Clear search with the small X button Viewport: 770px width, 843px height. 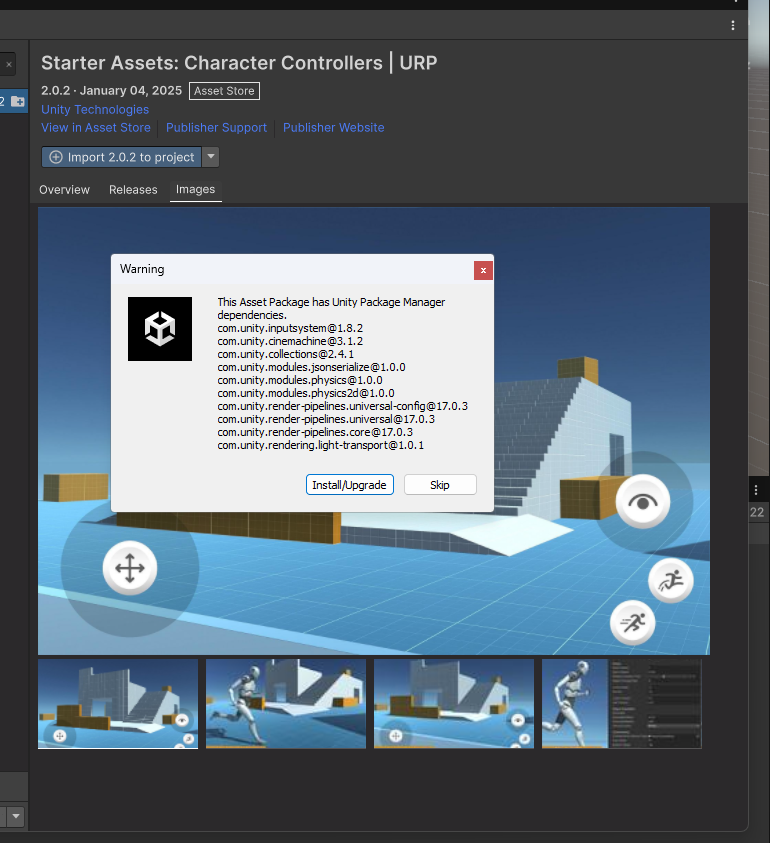[9, 64]
